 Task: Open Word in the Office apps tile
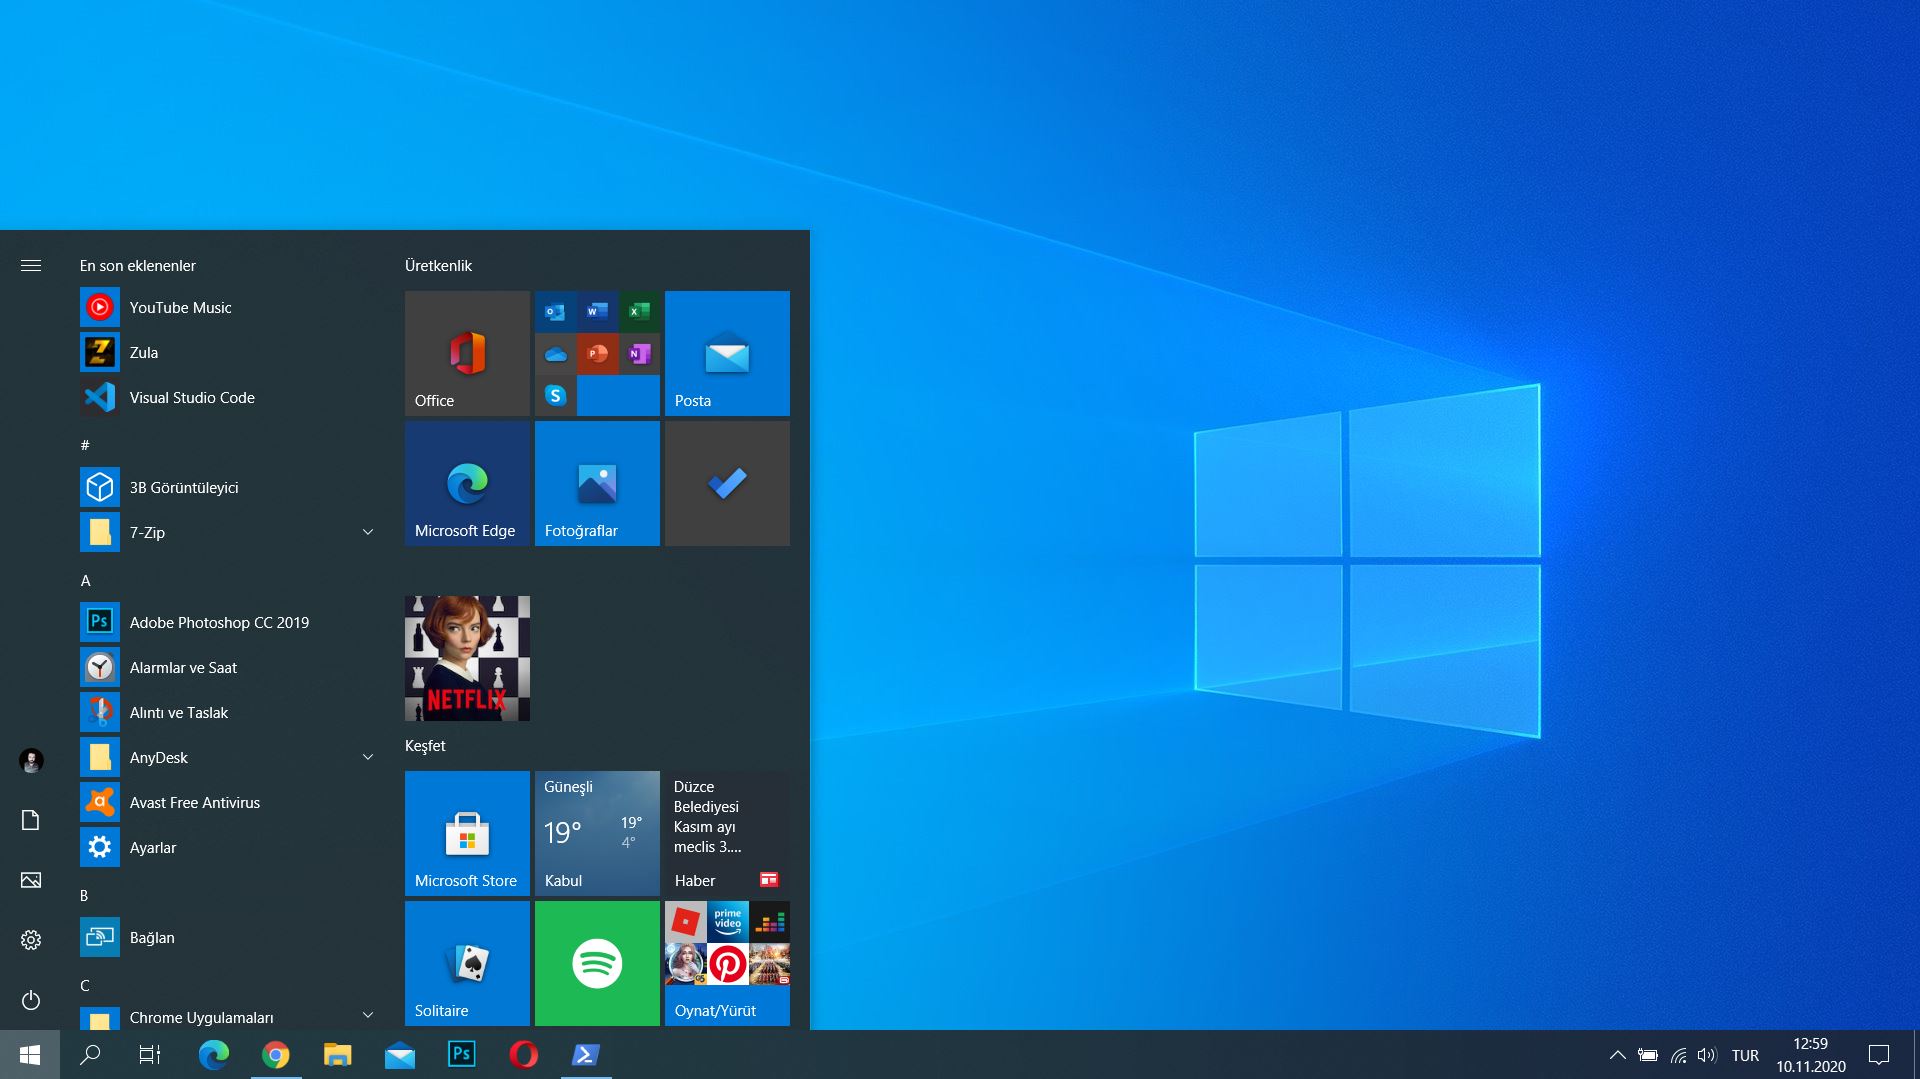pos(597,312)
